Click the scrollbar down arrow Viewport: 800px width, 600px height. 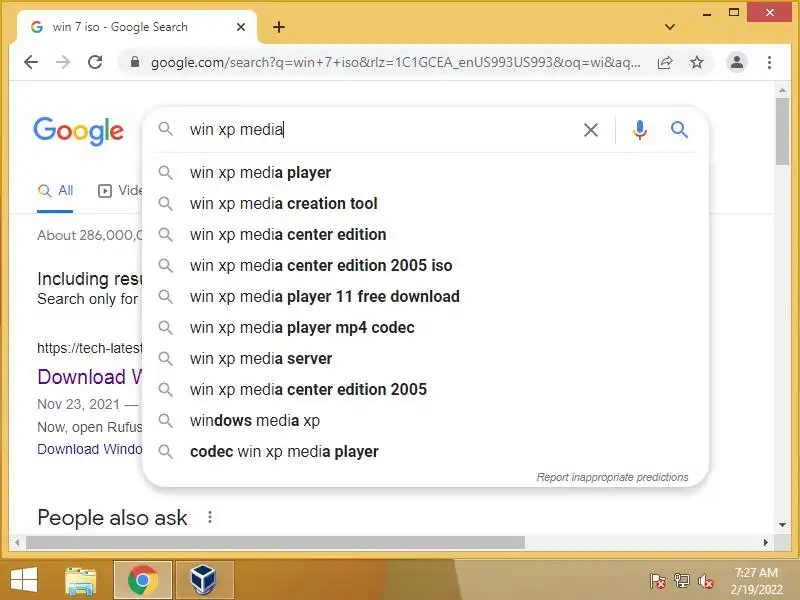point(782,524)
